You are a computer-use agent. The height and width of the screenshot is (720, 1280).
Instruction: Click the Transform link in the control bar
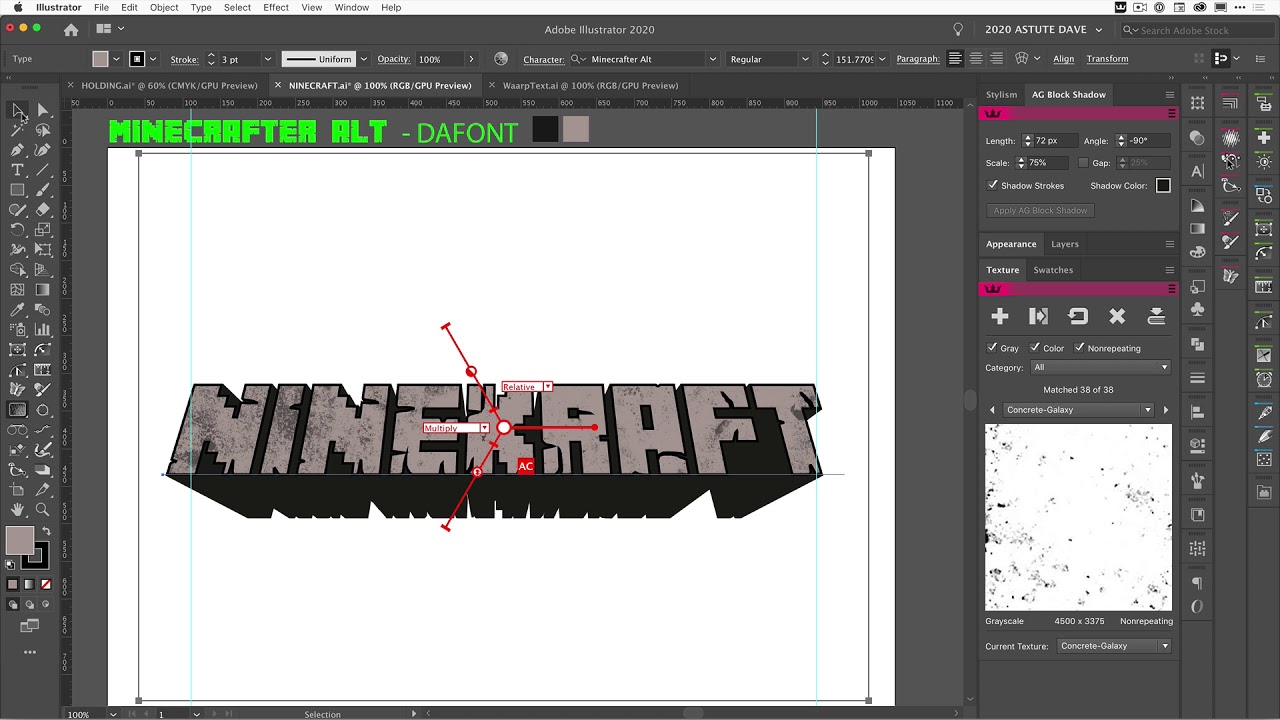coord(1107,59)
